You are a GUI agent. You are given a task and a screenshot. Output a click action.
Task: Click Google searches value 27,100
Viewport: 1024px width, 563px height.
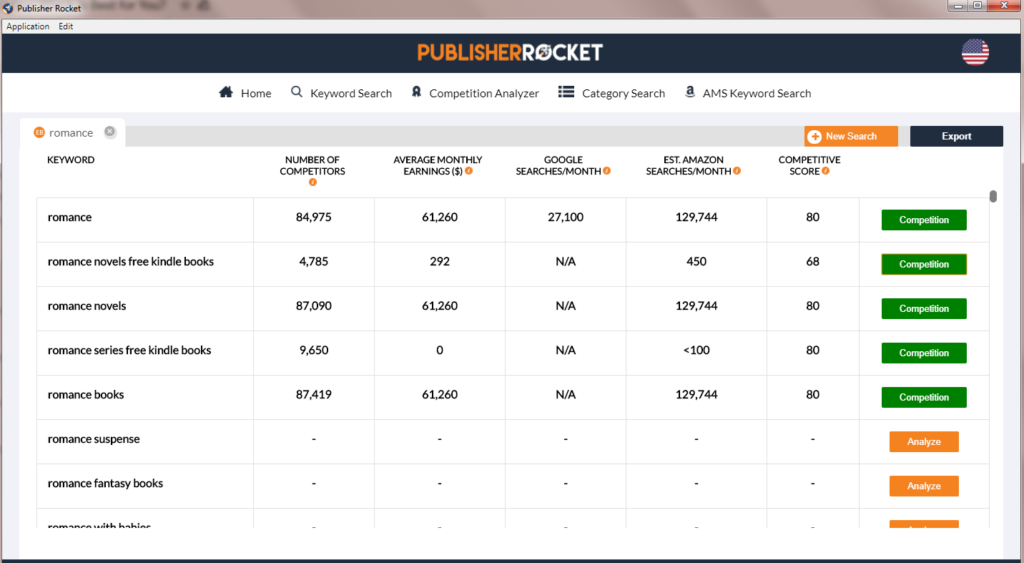point(566,217)
